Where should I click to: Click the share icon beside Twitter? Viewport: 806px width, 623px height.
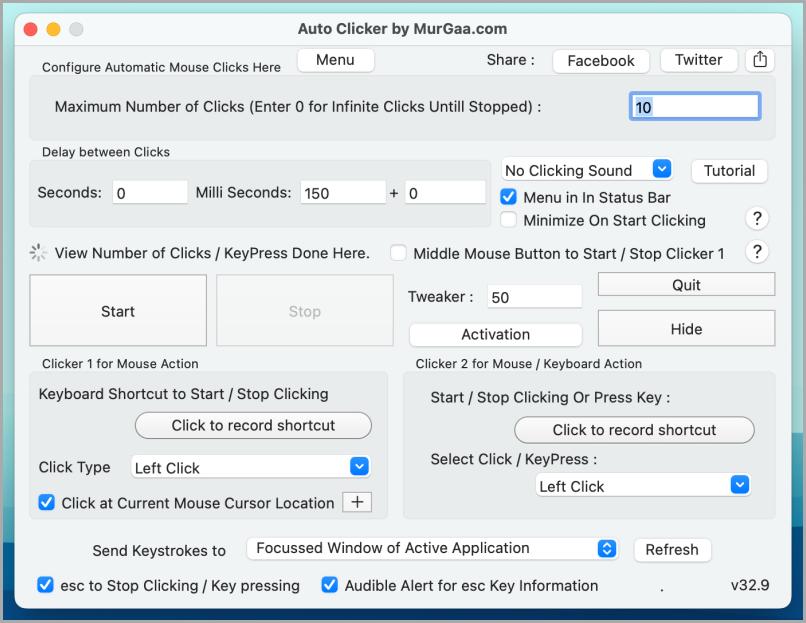pyautogui.click(x=760, y=60)
